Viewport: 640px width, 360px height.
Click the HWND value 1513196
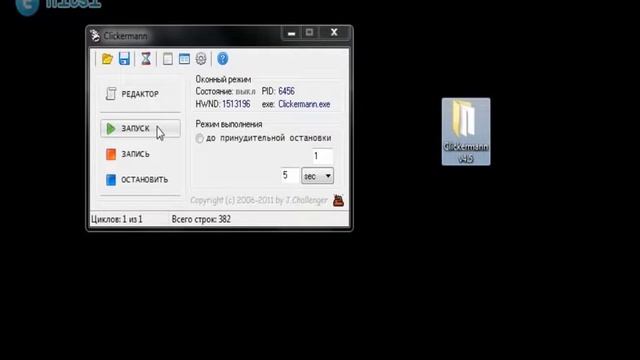[236, 104]
